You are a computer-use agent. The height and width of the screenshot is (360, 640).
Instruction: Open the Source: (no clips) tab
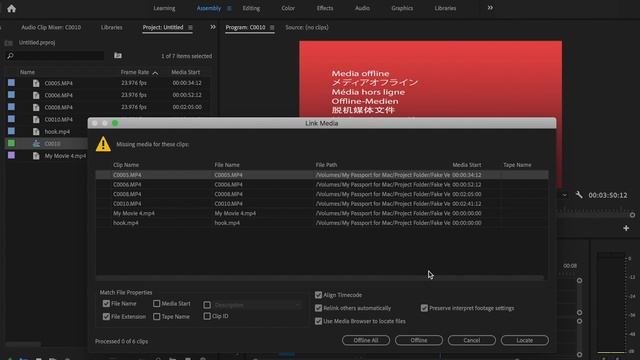click(307, 27)
